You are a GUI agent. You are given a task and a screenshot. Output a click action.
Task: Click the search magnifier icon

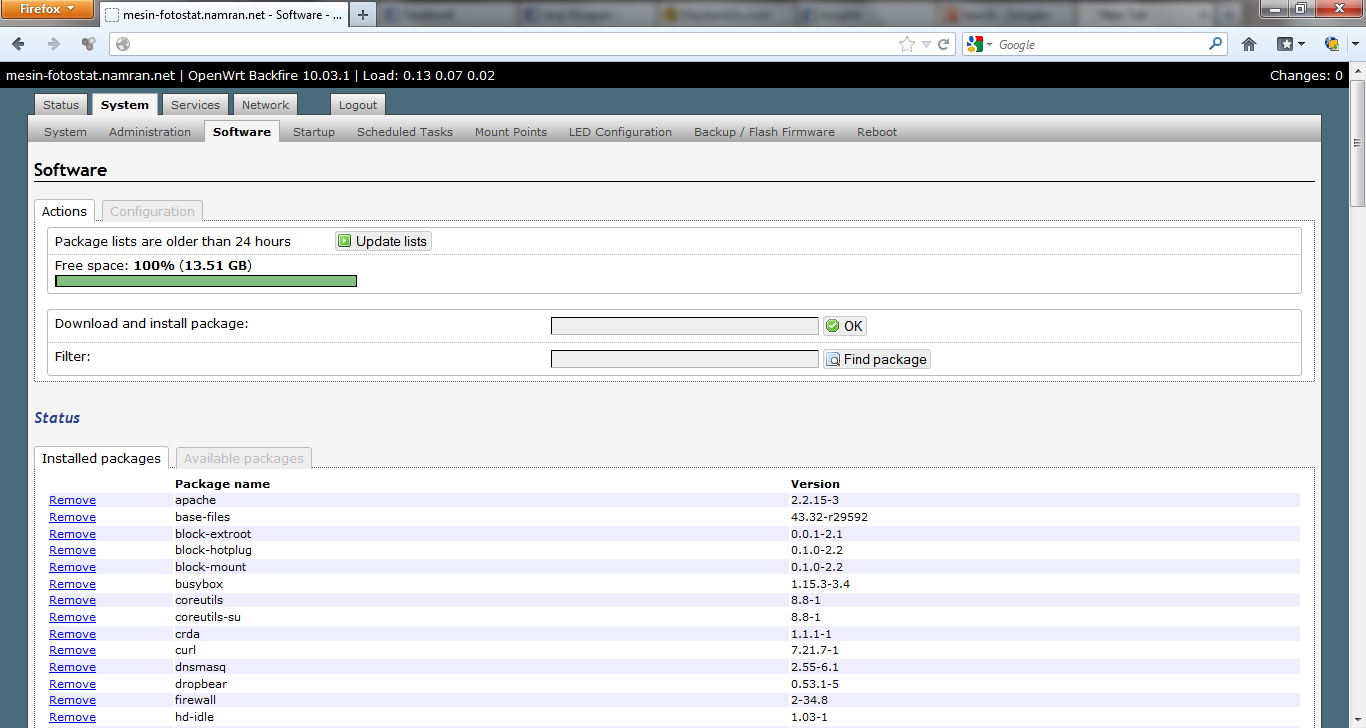click(x=1216, y=44)
